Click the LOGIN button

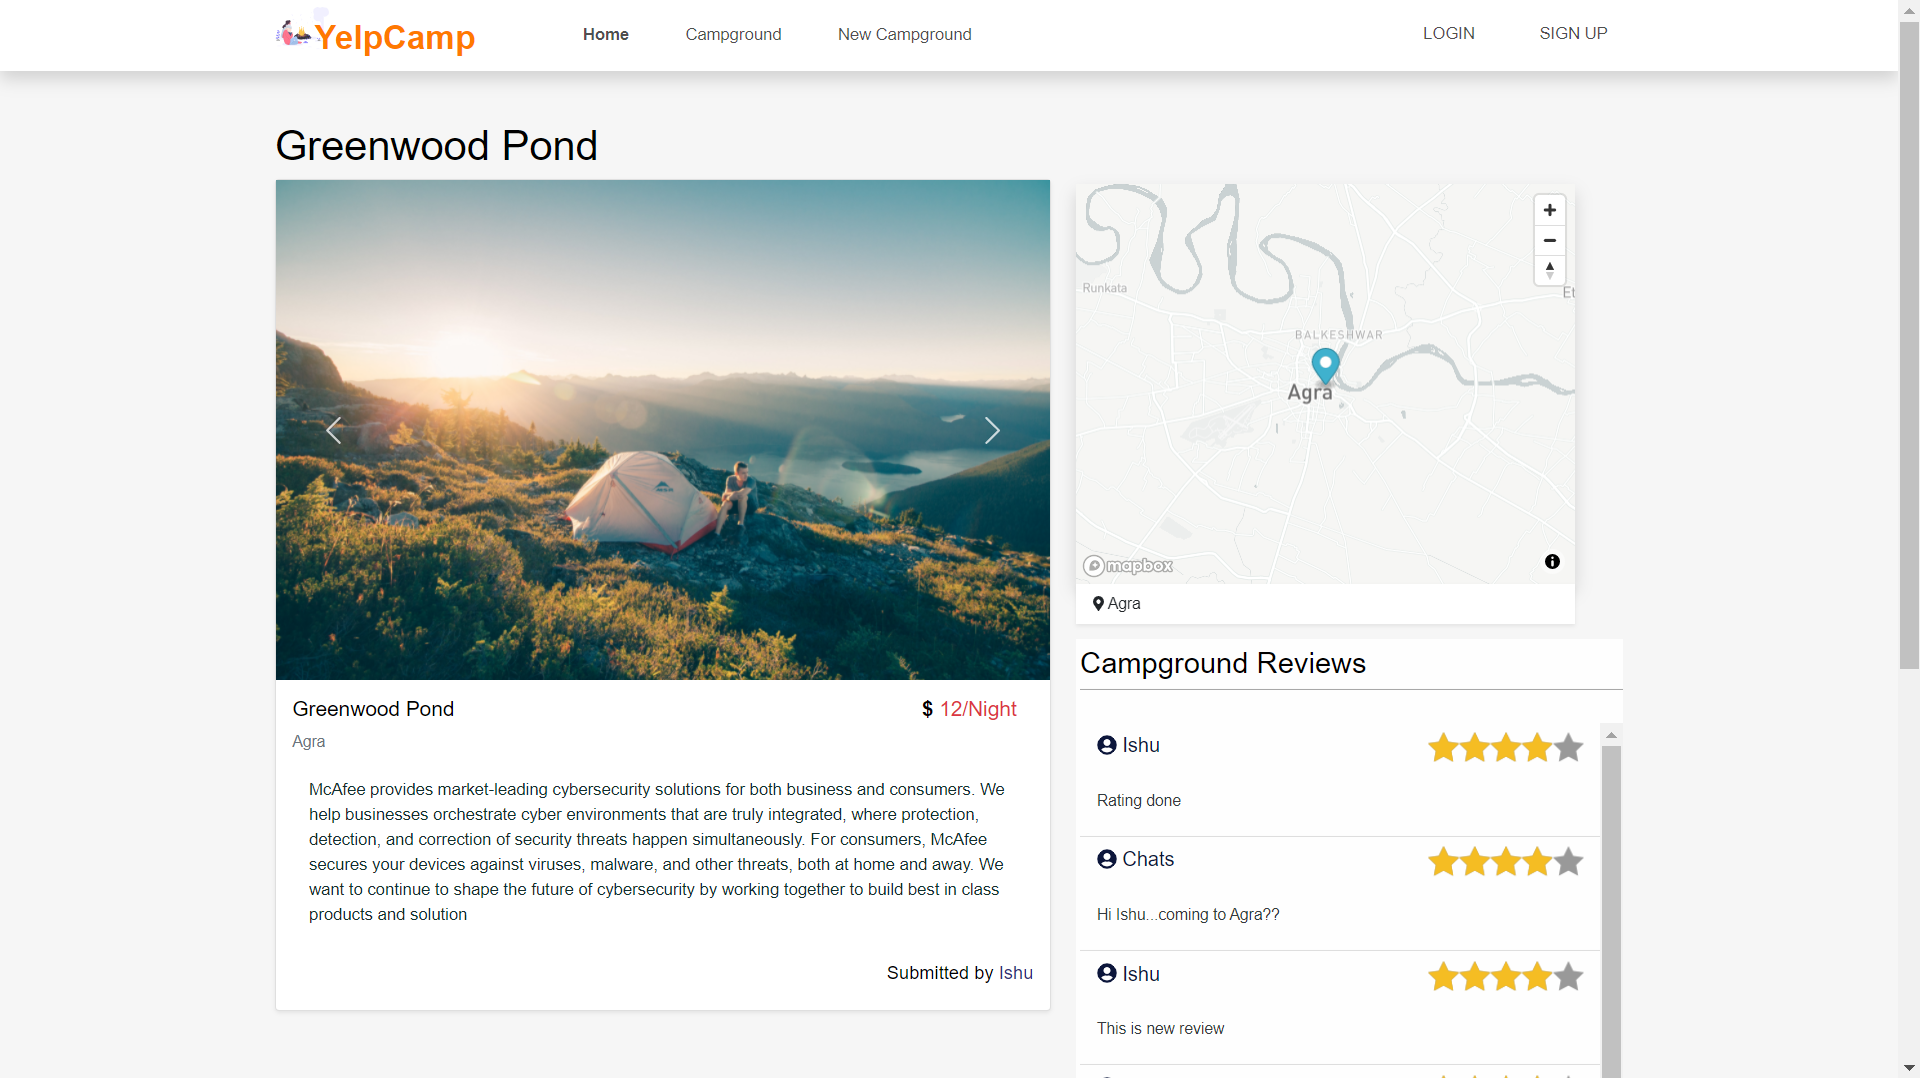[x=1448, y=33]
